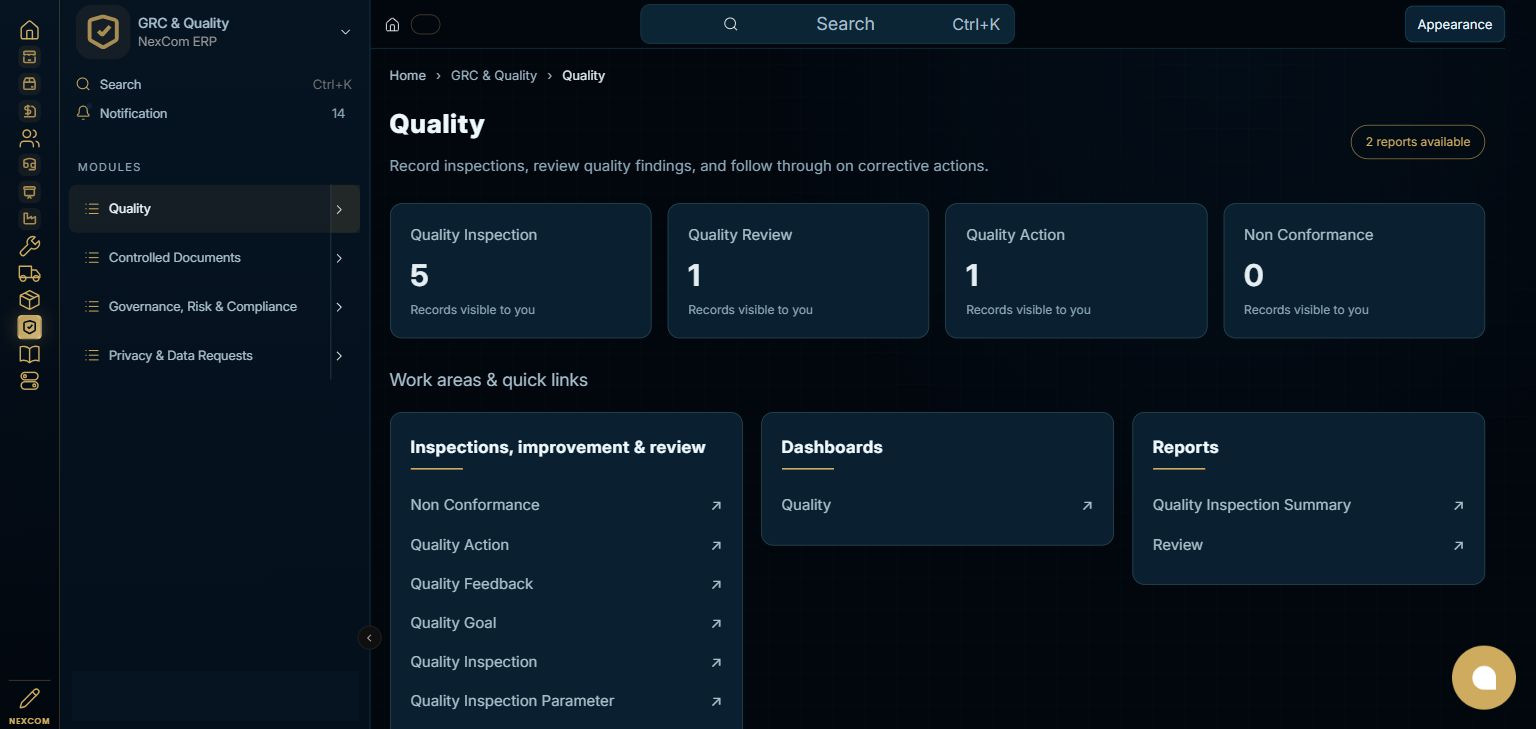1536x729 pixels.
Task: Open the delivery truck module icon
Action: (30, 273)
